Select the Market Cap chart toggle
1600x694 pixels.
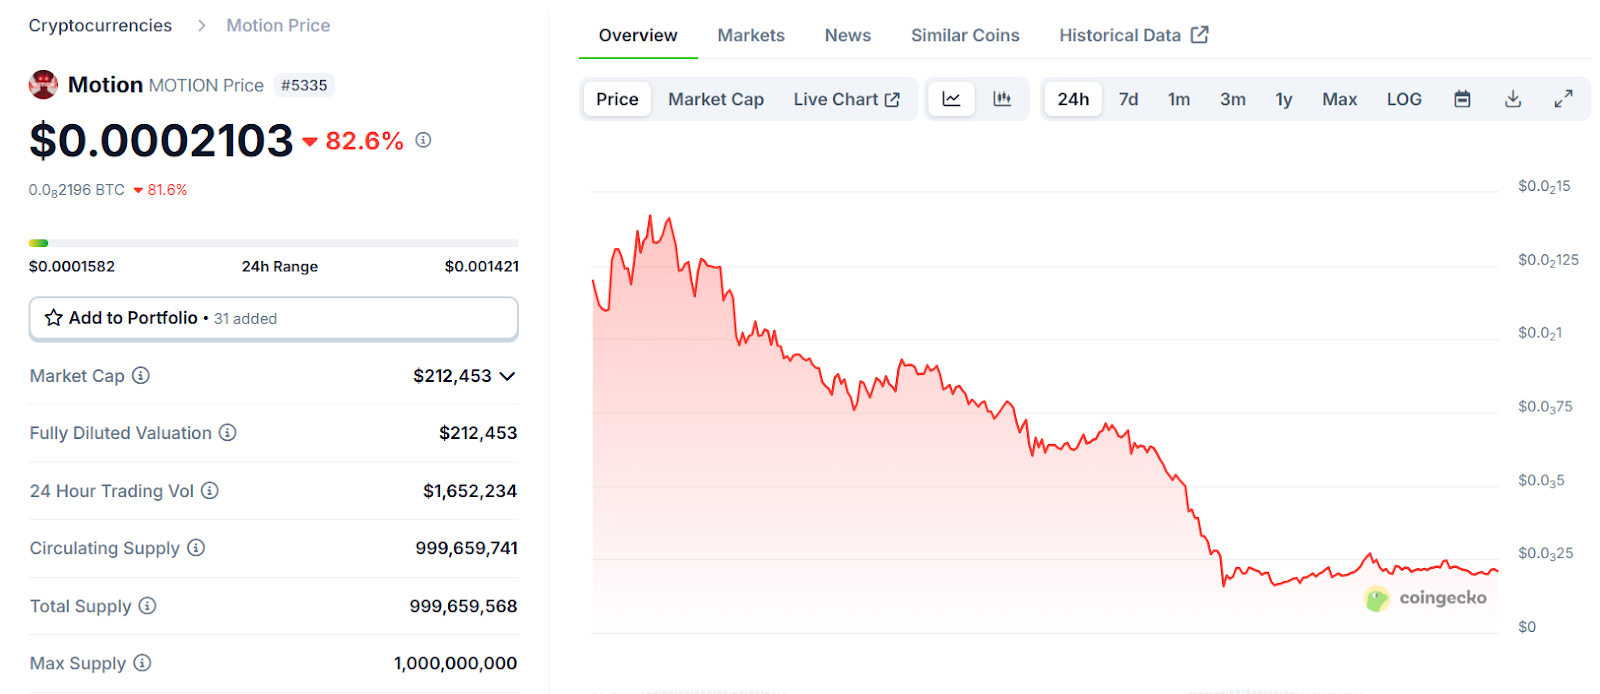point(716,99)
